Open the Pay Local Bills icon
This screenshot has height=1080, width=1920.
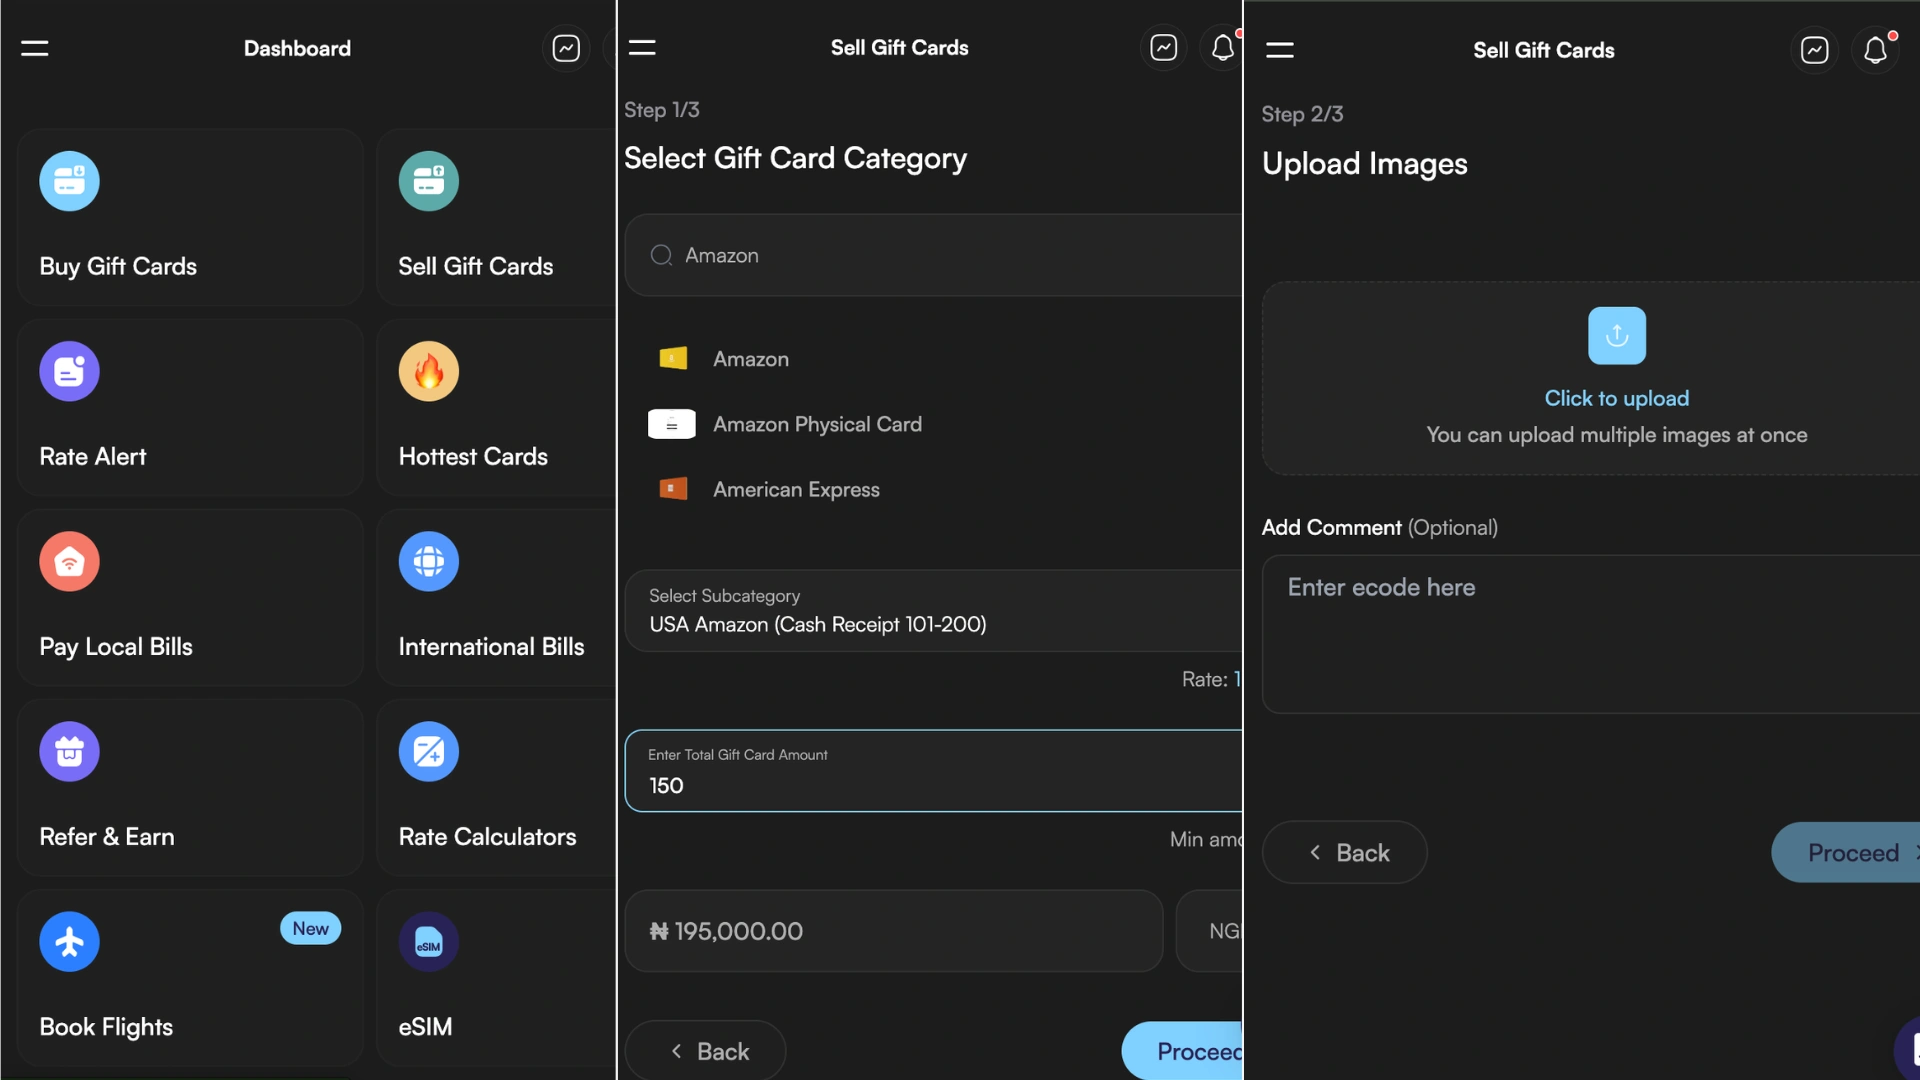[x=69, y=561]
